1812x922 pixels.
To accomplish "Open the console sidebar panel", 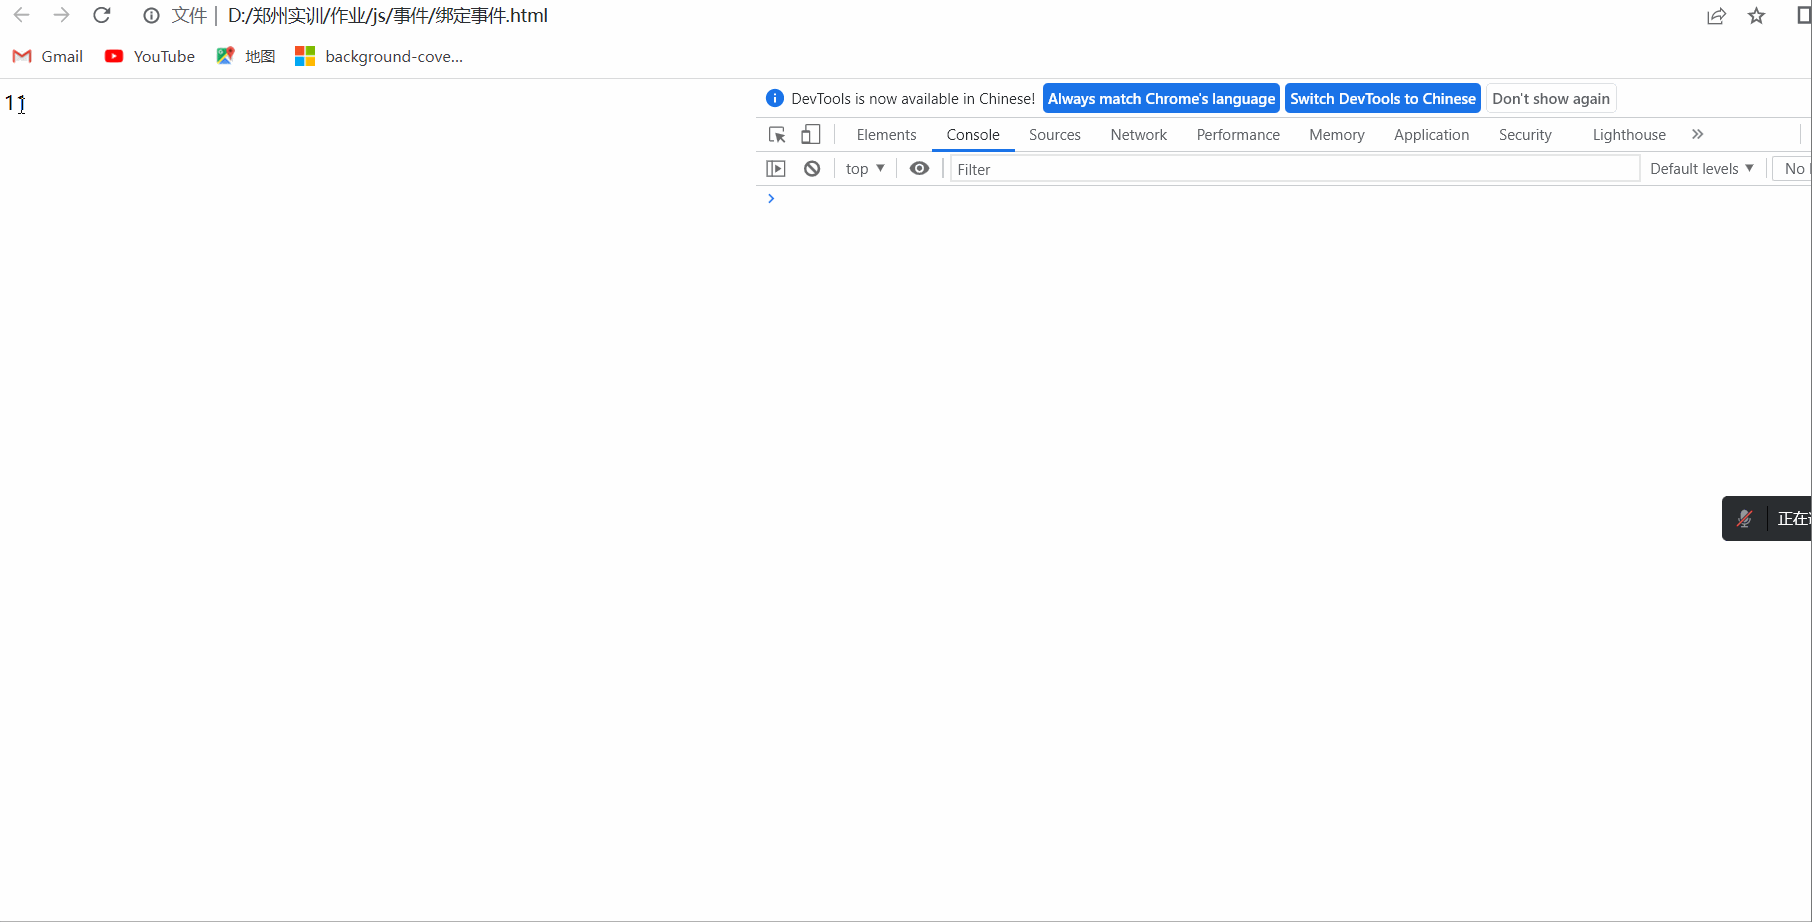I will coord(776,168).
